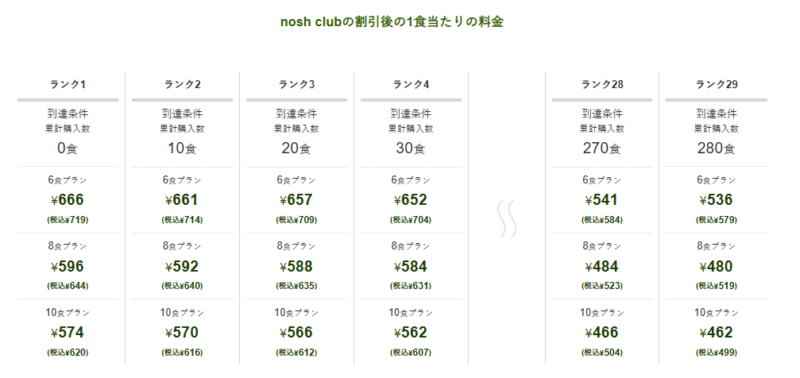Click the tax-included (税込¥499) label
800x378 pixels.
pos(716,352)
